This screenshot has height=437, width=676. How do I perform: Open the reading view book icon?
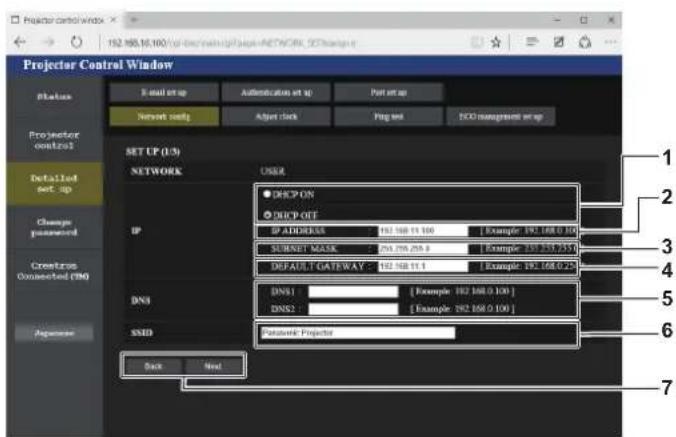coord(476,42)
